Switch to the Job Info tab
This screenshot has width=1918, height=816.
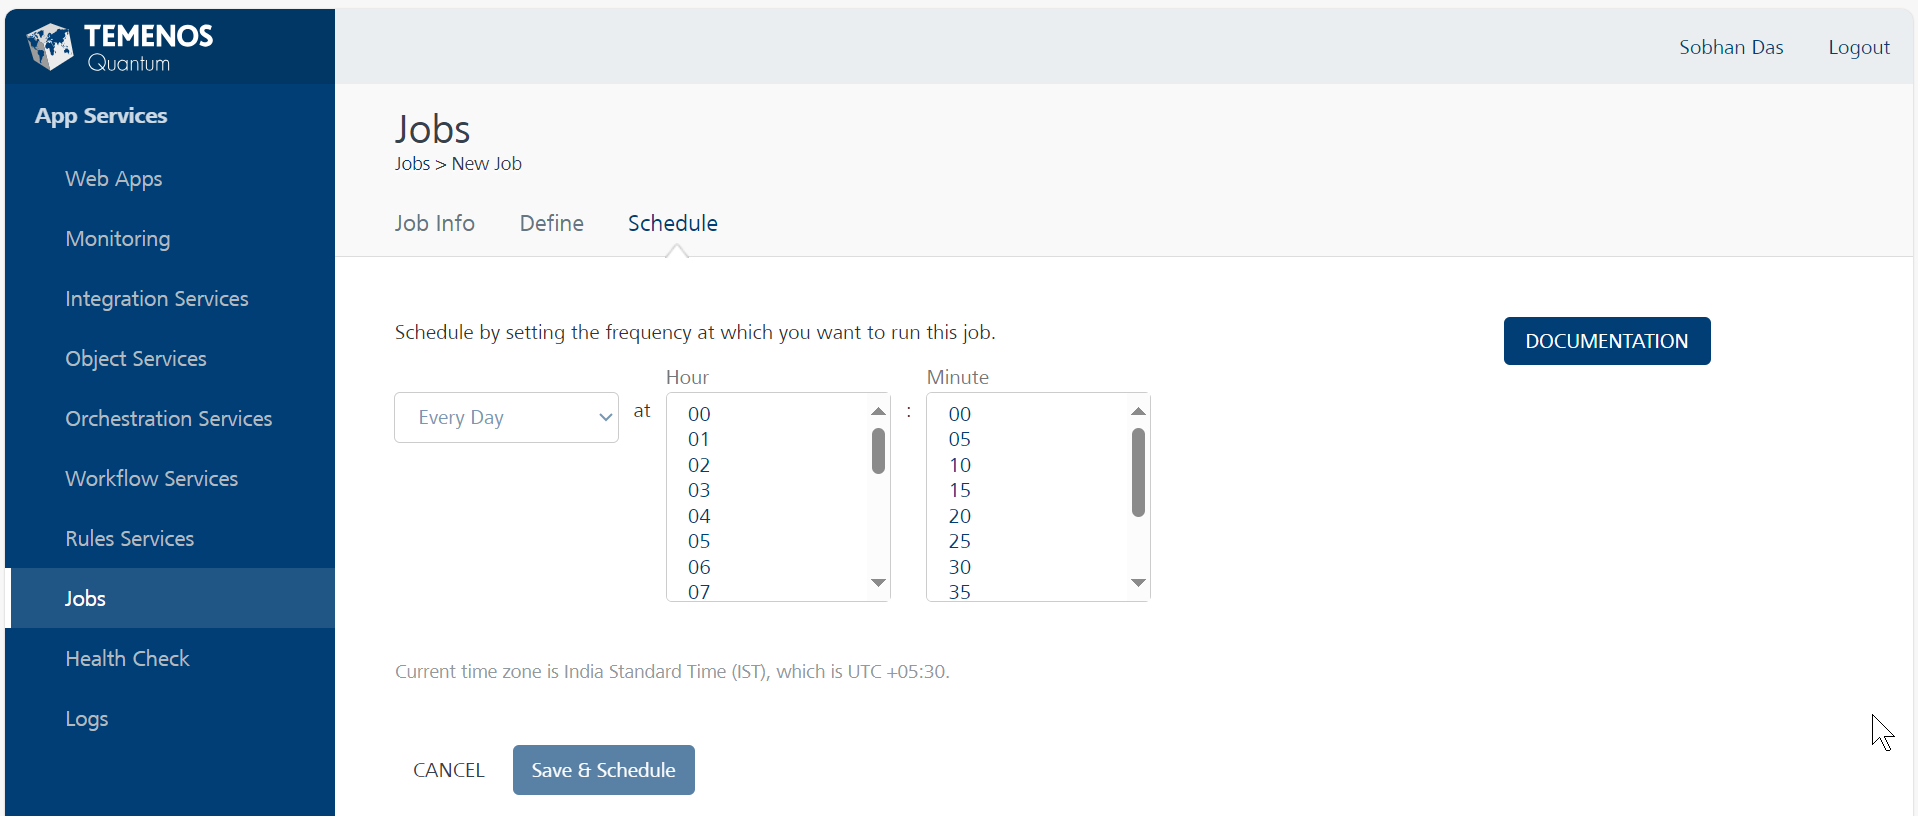pos(434,223)
